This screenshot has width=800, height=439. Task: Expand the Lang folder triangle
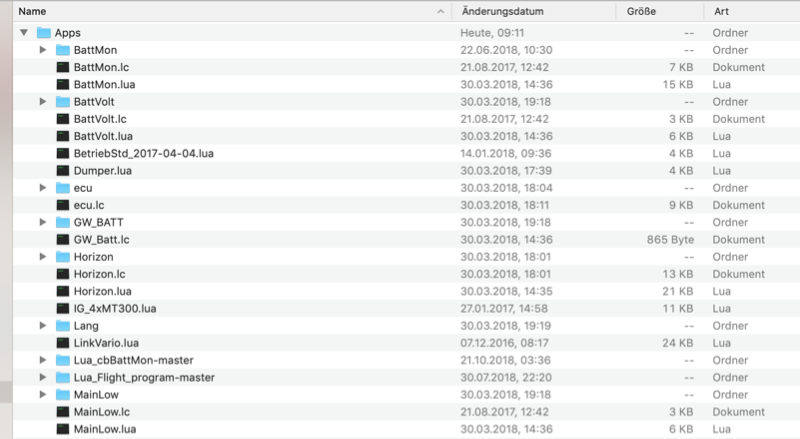[43, 326]
